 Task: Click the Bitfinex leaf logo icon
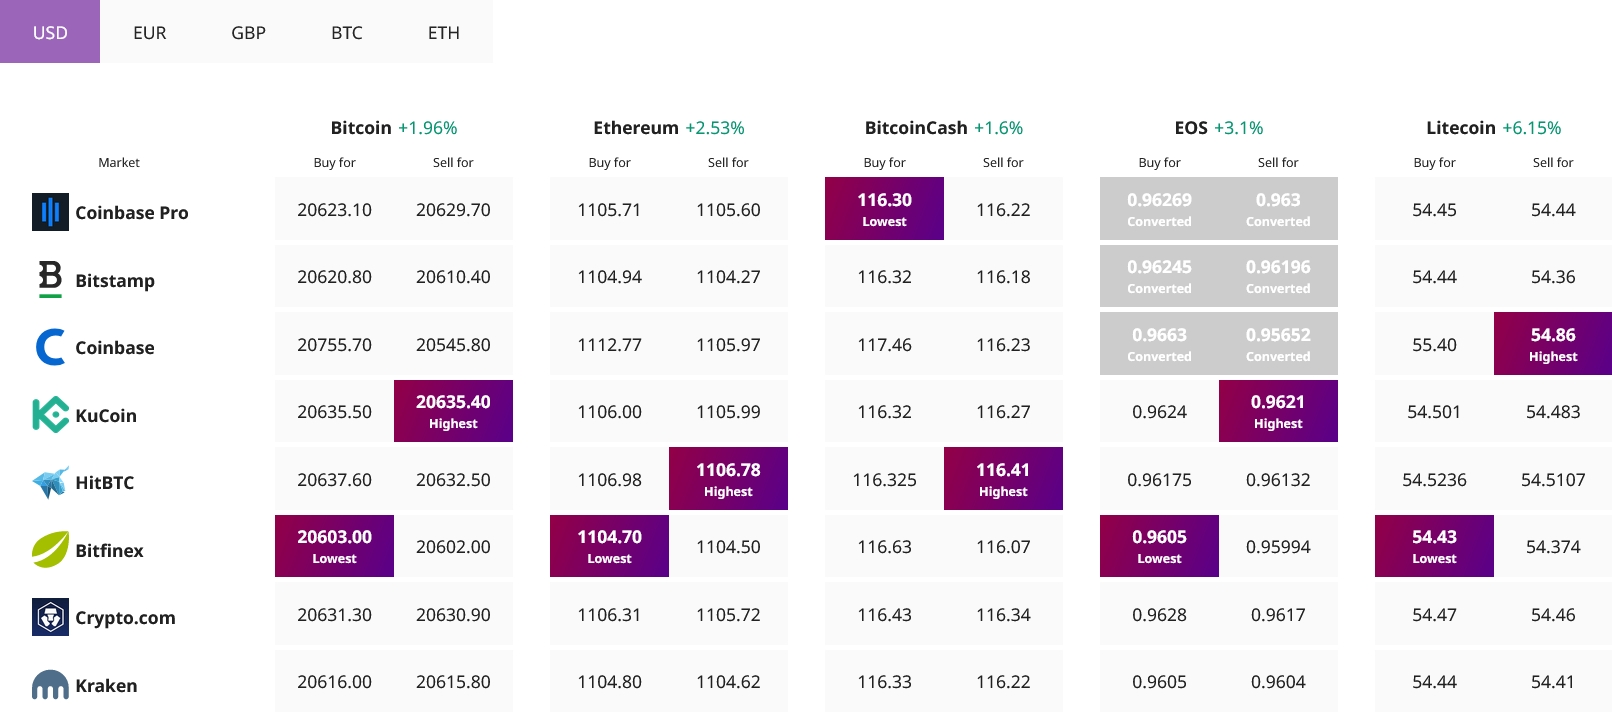[50, 550]
